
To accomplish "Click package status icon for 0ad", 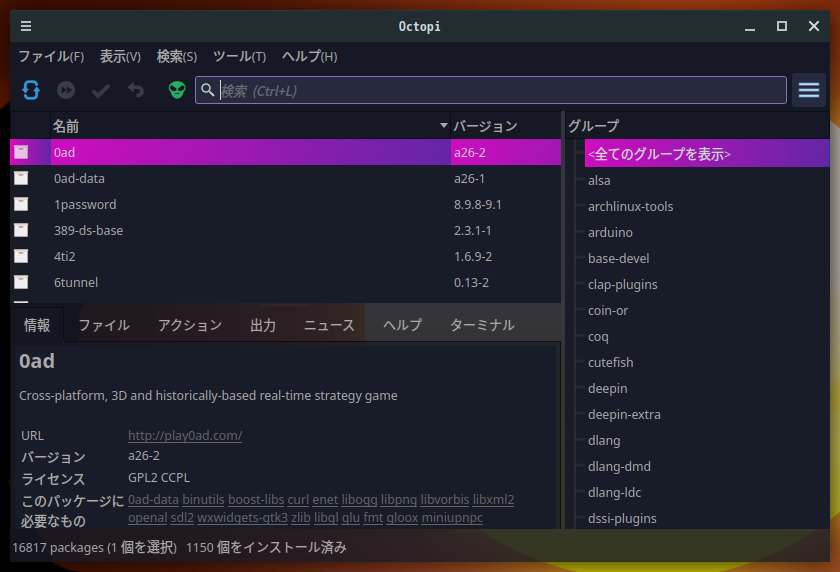I will coord(21,152).
